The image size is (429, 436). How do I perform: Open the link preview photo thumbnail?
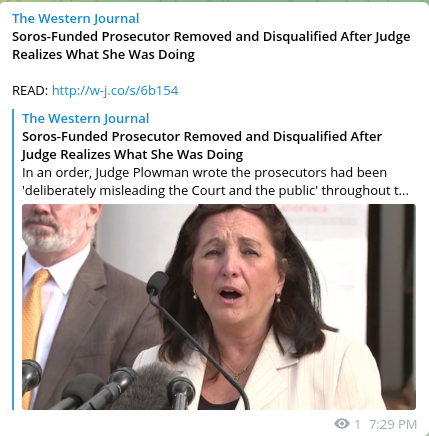point(219,307)
